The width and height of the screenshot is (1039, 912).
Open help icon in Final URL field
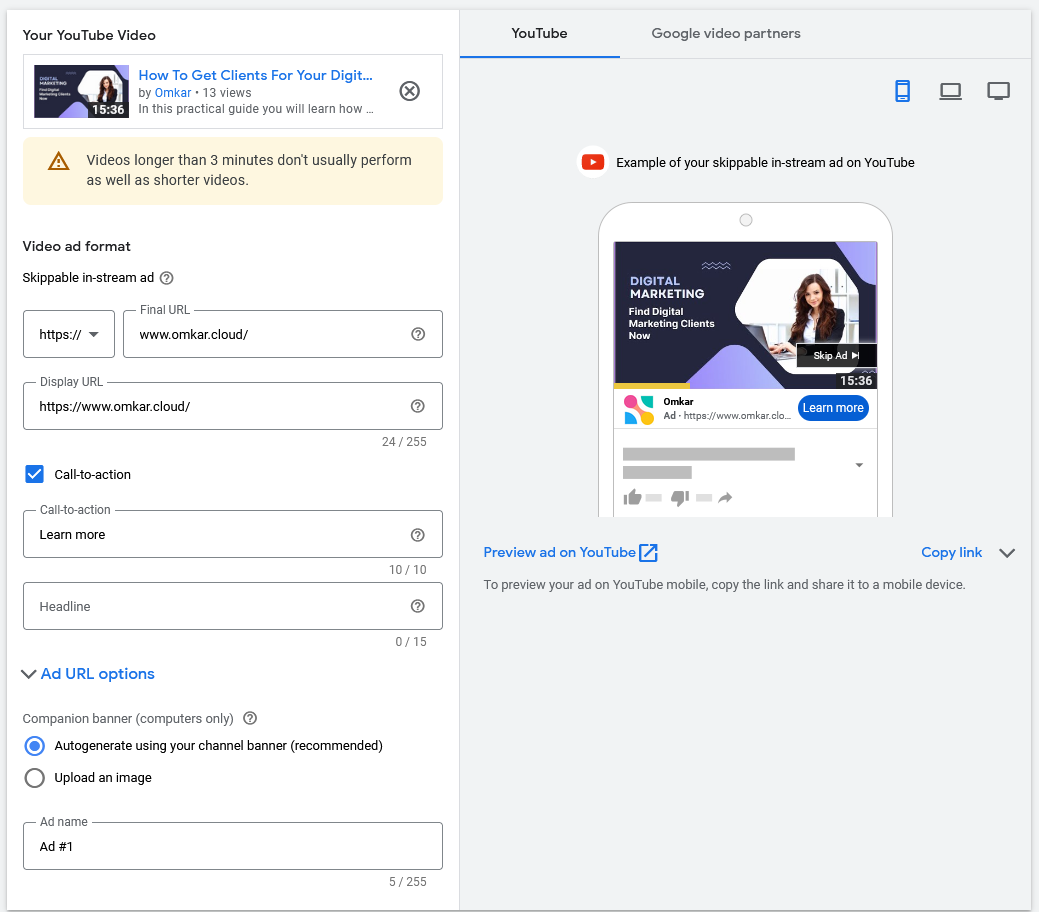[x=417, y=334]
